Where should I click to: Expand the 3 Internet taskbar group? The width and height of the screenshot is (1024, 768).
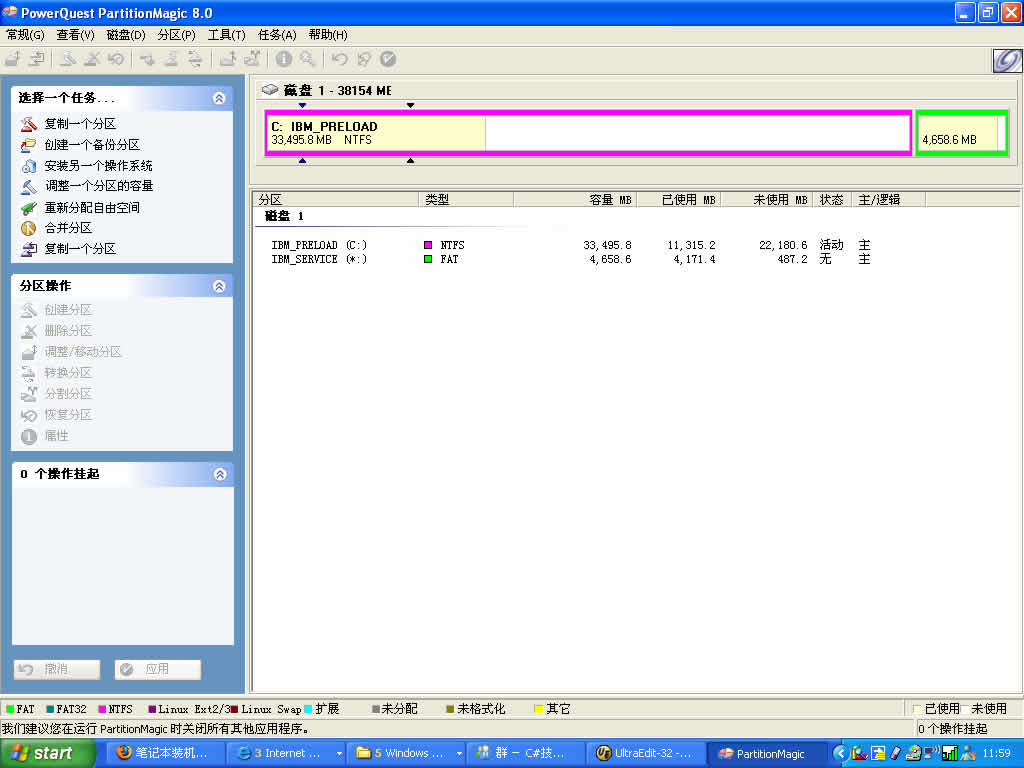(x=287, y=754)
